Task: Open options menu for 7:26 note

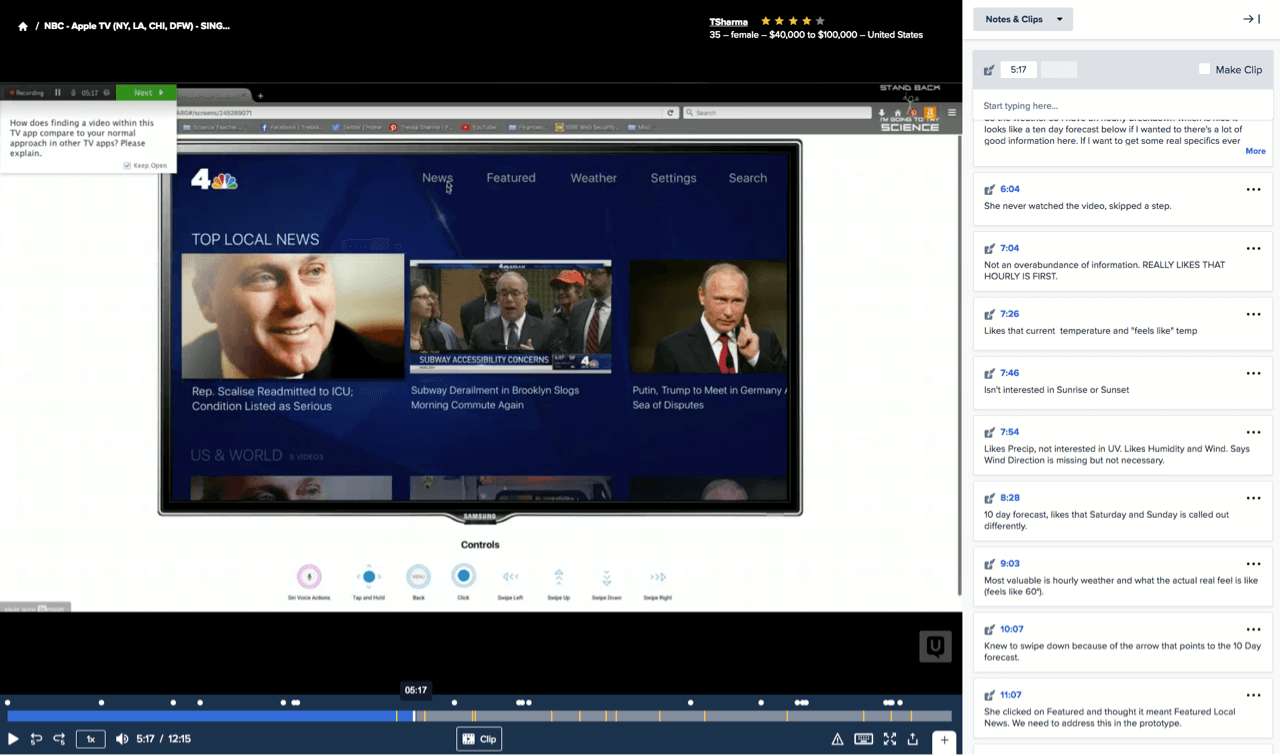Action: [1253, 315]
